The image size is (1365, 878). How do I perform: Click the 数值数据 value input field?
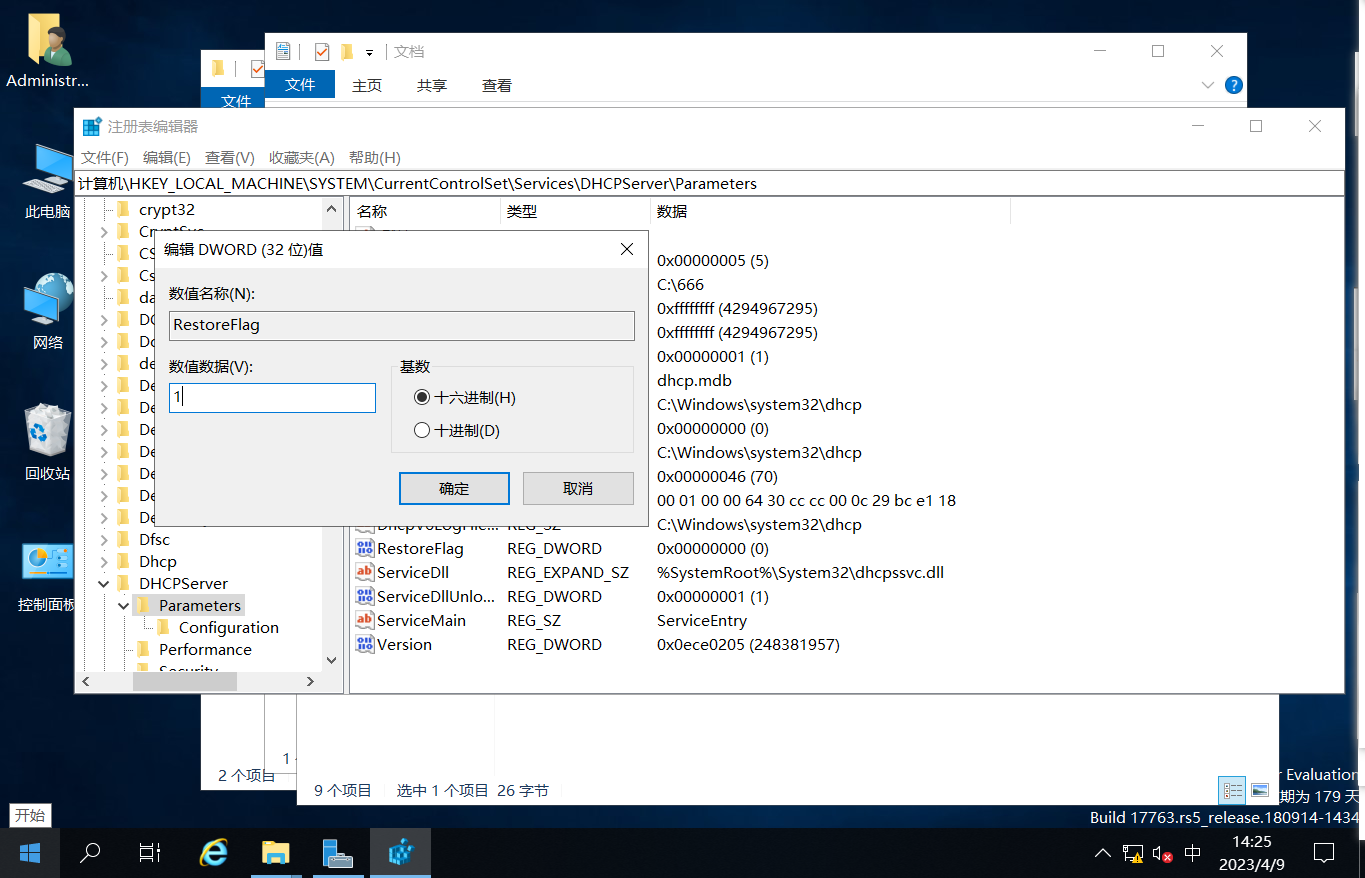[x=272, y=398]
